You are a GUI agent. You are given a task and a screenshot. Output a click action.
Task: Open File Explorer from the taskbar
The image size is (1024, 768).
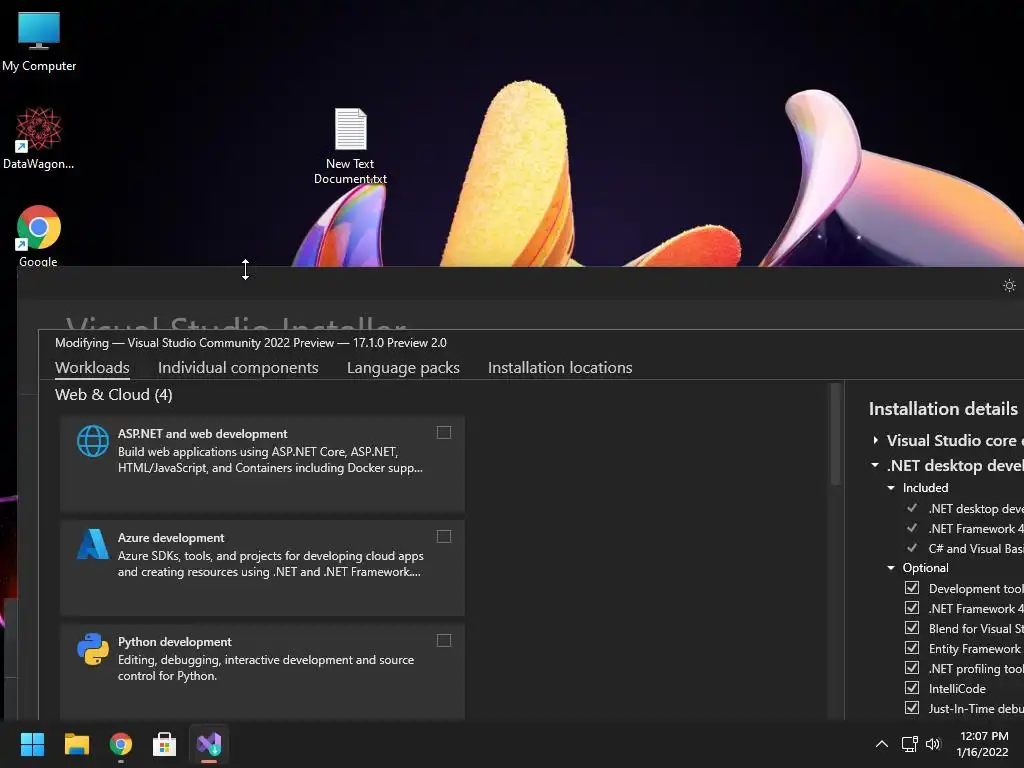pos(76,744)
